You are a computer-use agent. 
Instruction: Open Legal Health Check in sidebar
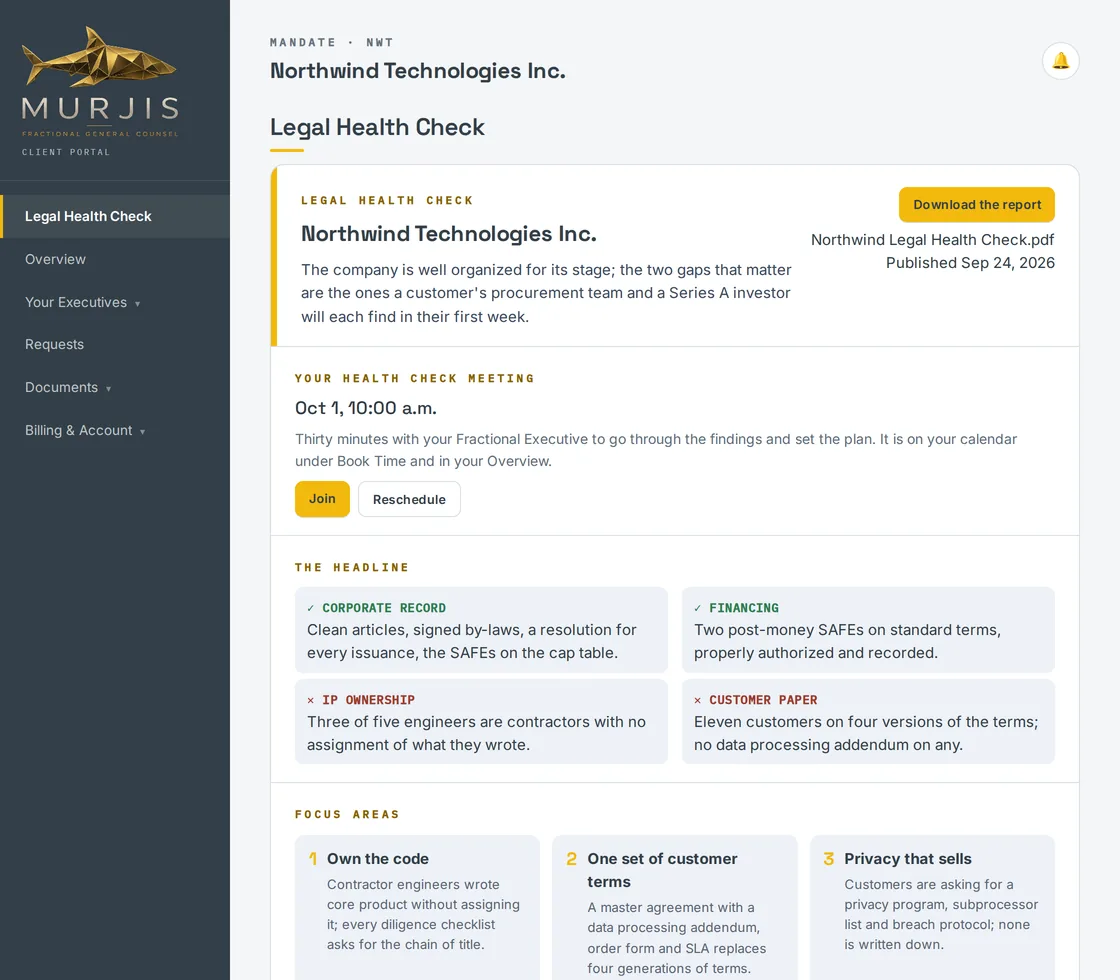click(115, 216)
